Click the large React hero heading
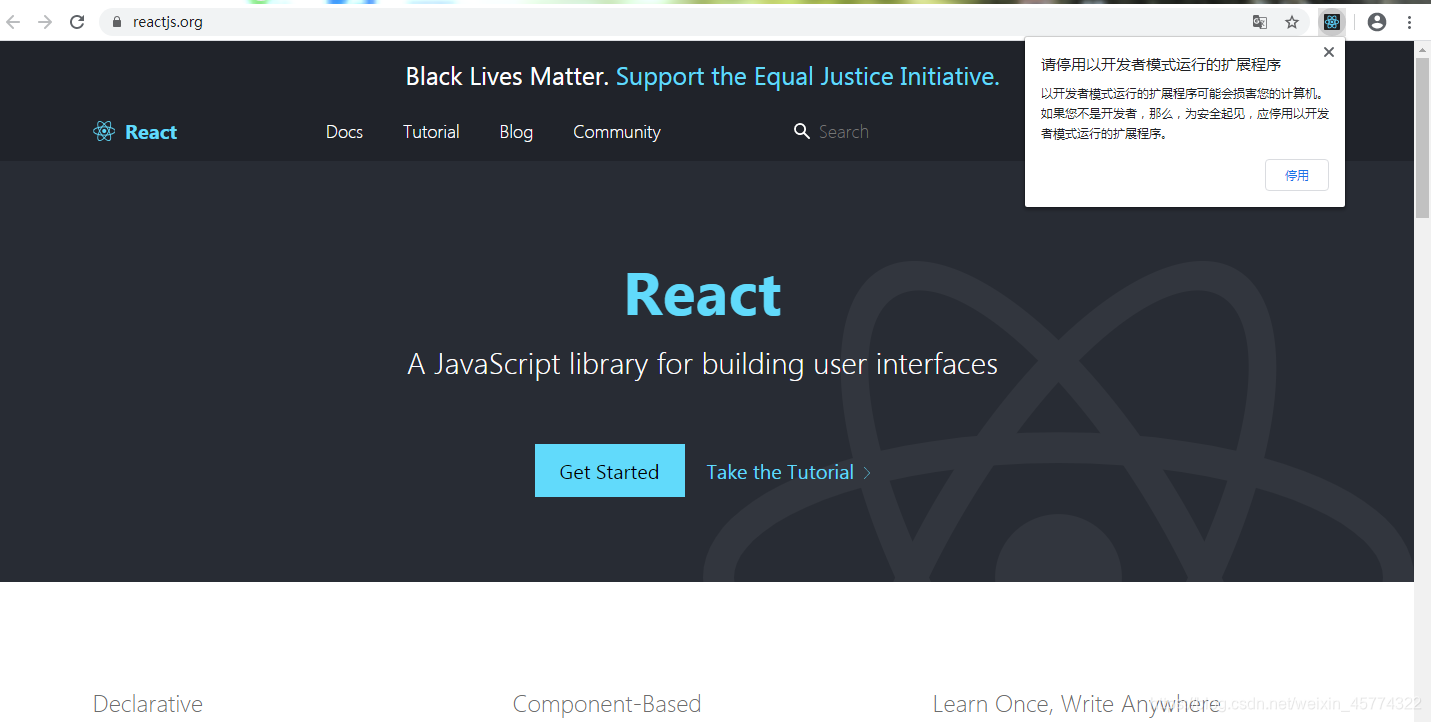Image resolution: width=1431 pixels, height=722 pixels. [703, 295]
